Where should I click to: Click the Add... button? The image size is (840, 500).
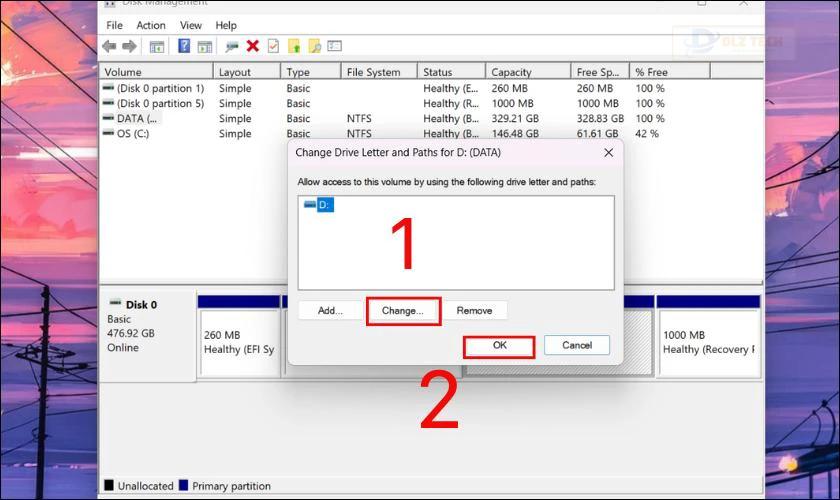[x=330, y=310]
